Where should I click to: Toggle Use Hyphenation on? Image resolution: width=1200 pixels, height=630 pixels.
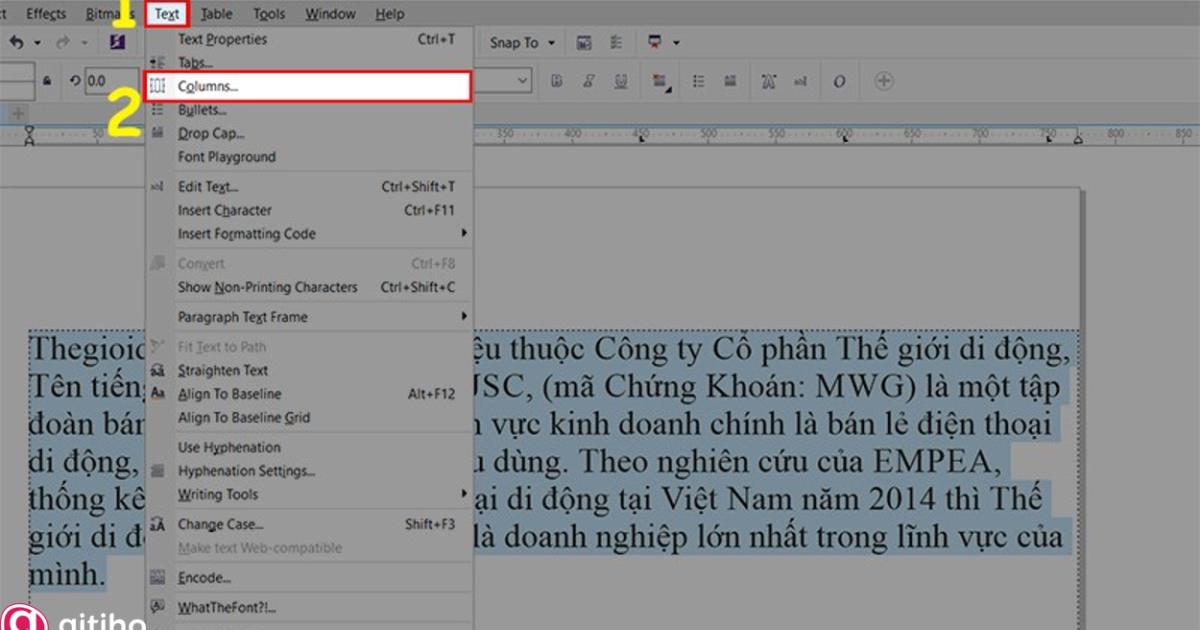(229, 447)
